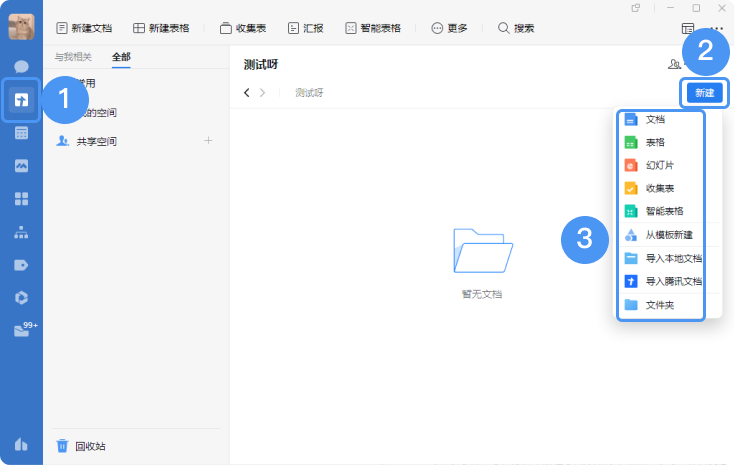Image resolution: width=735 pixels, height=465 pixels.
Task: Open the Messages chat icon in sidebar
Action: click(21, 66)
